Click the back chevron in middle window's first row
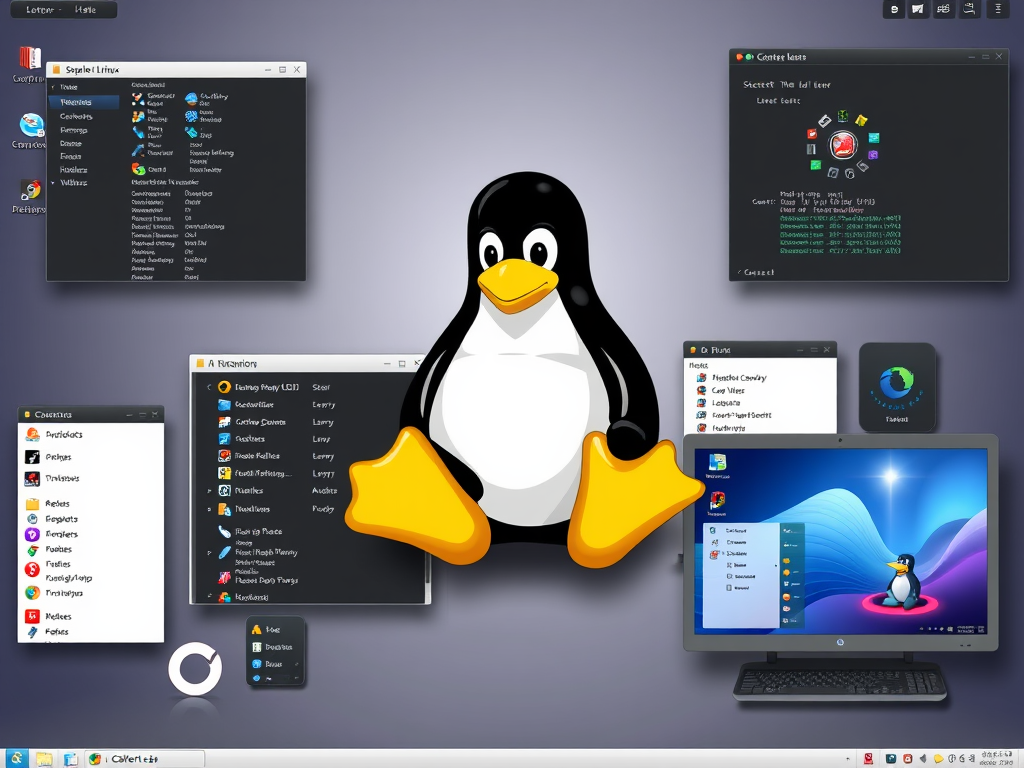This screenshot has width=1024, height=768. pyautogui.click(x=209, y=387)
